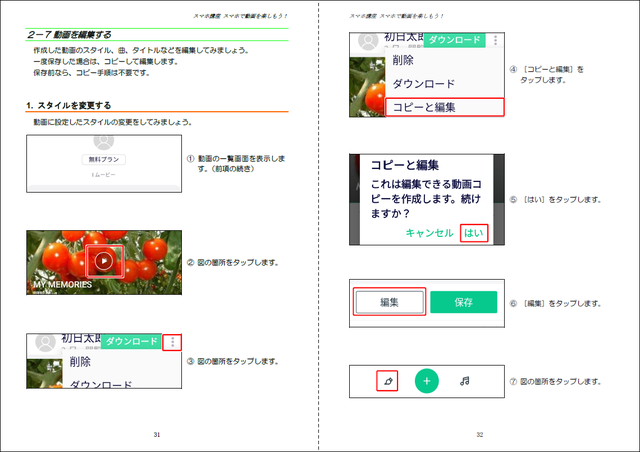The image size is (640, 452).
Task: Click the three-dot icon in step 4 screenshot
Action: [496, 40]
